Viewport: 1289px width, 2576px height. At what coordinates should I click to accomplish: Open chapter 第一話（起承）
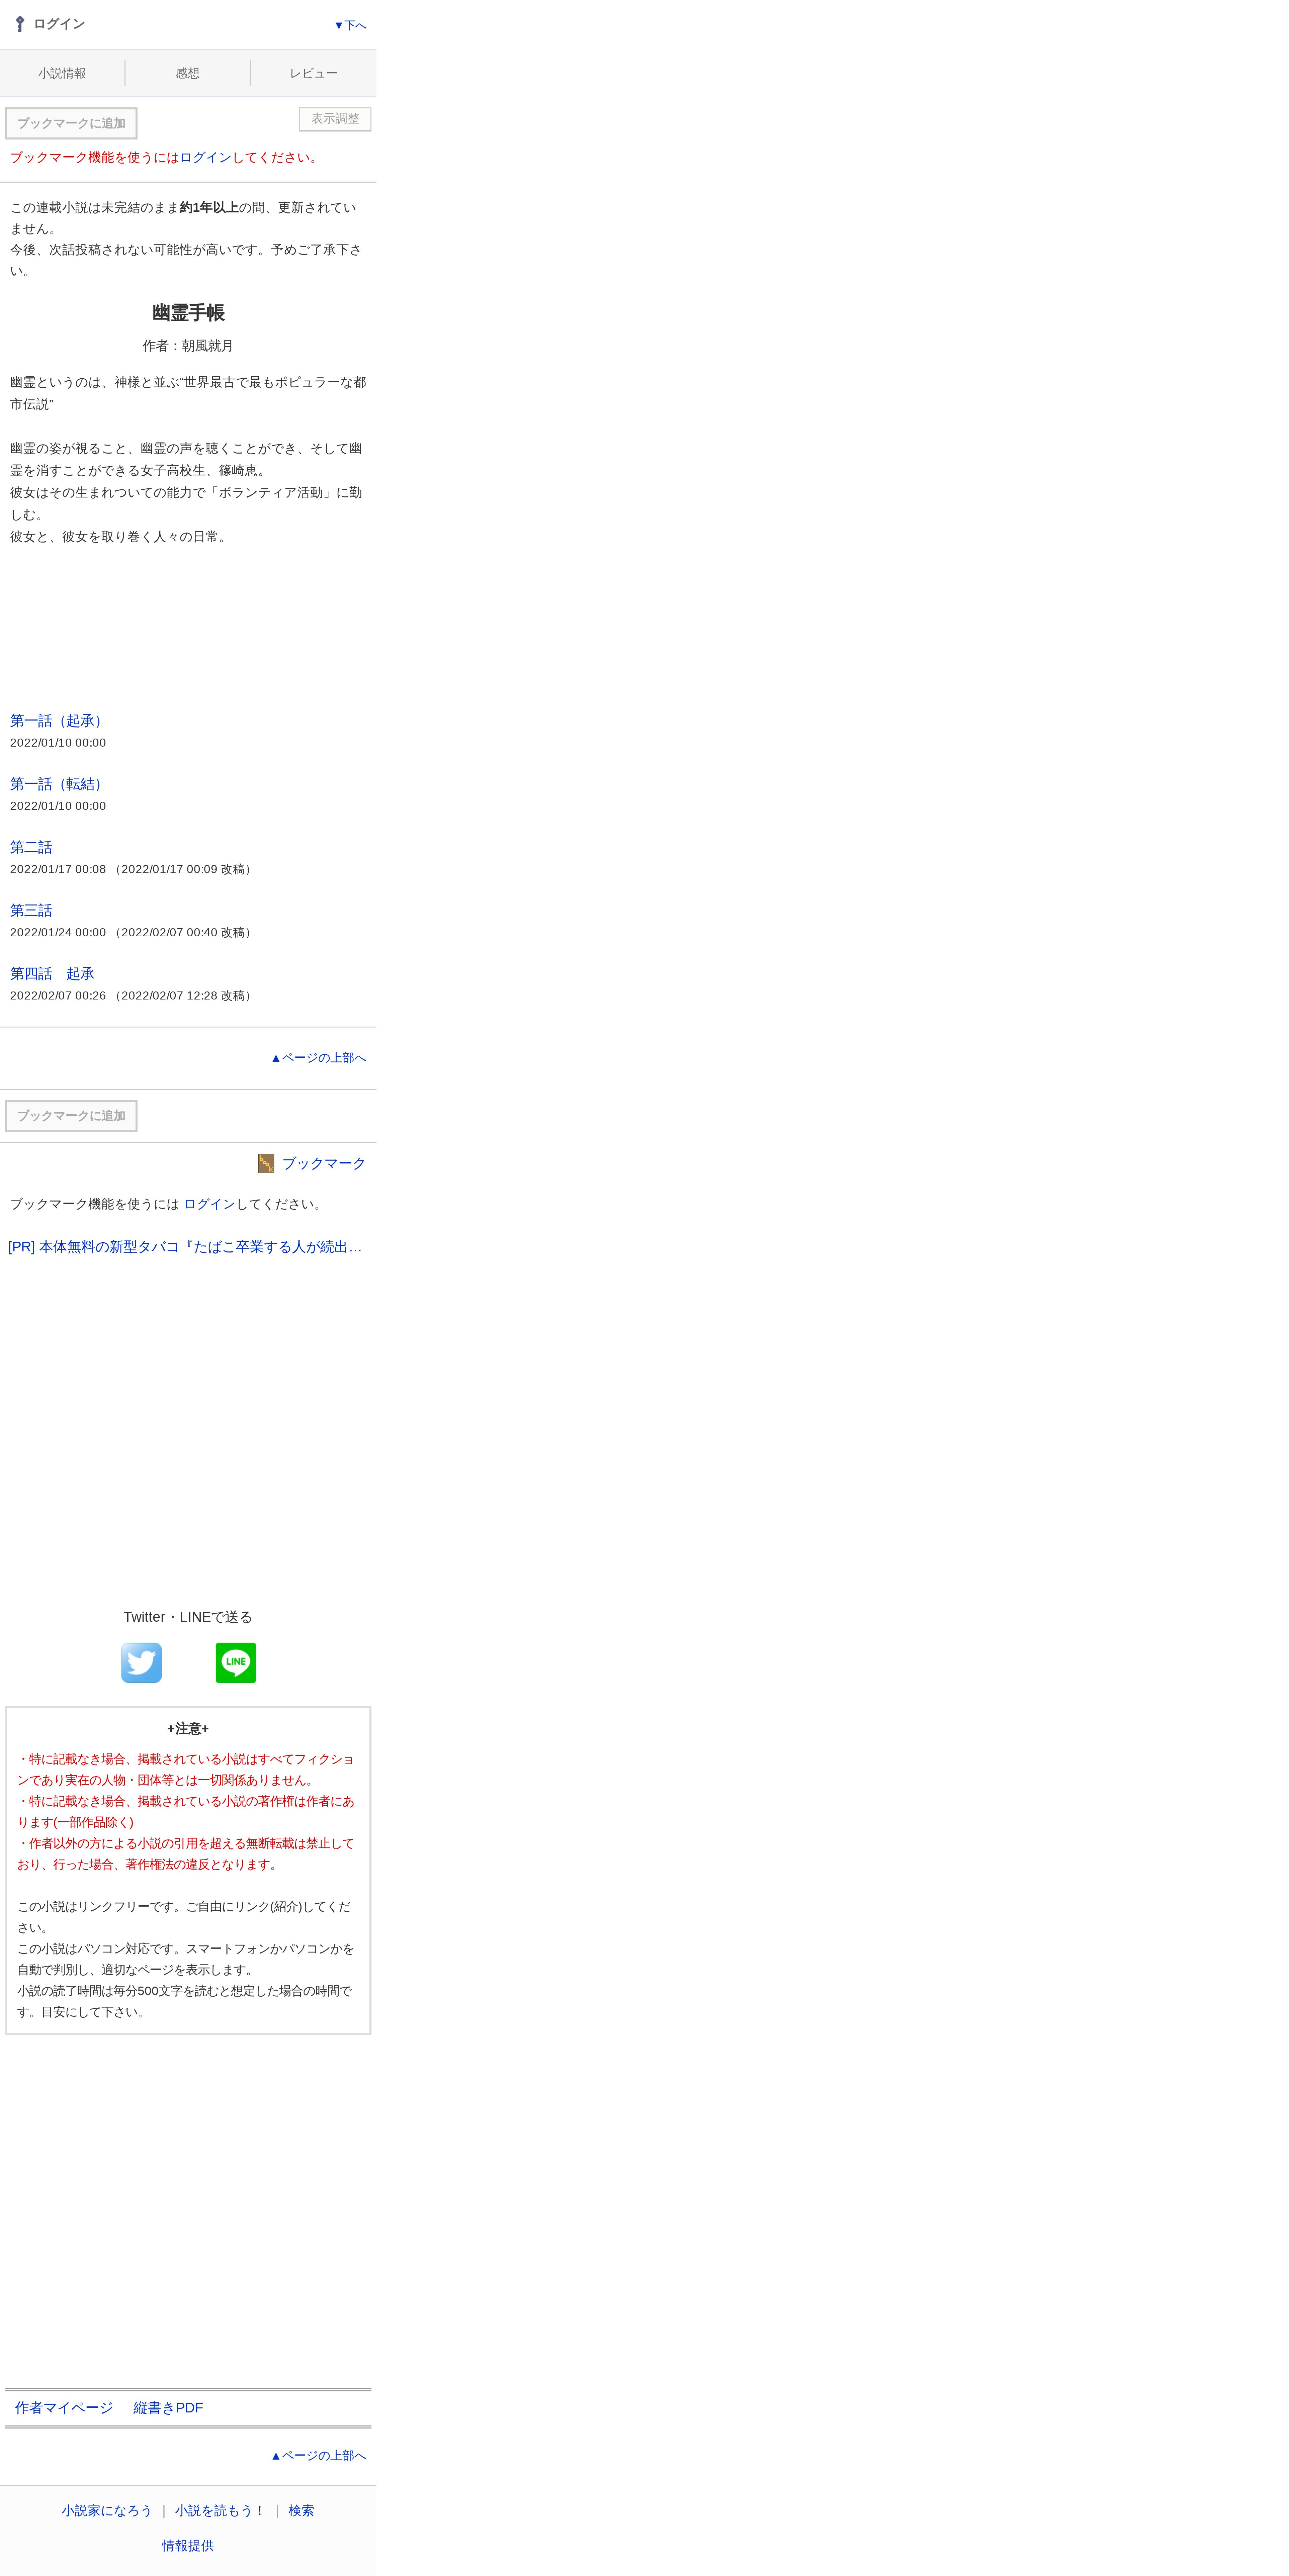click(x=59, y=721)
